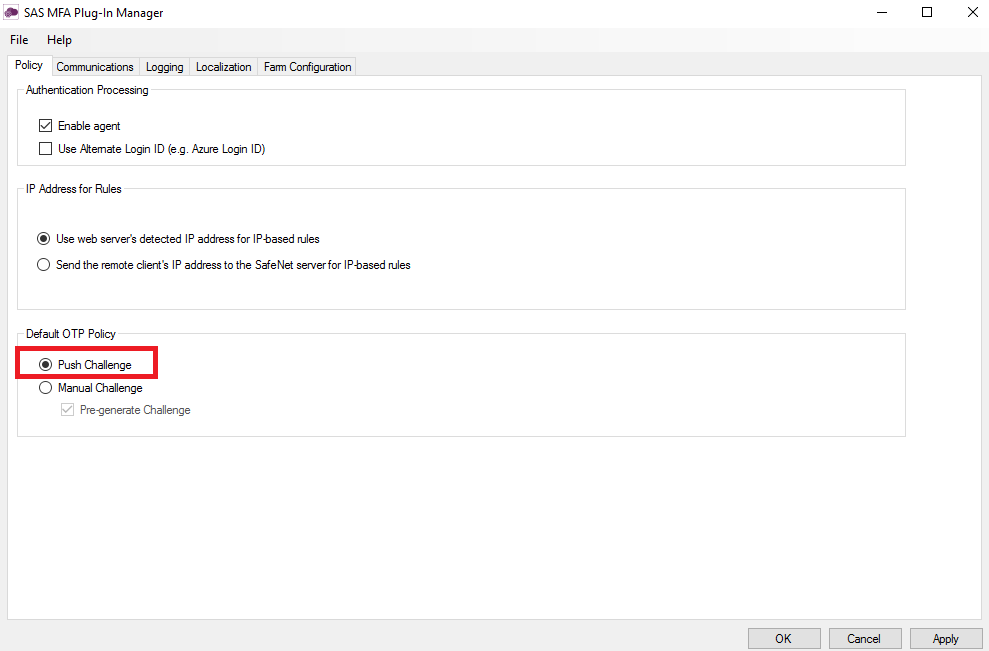Switch to the Logging tab

164,67
